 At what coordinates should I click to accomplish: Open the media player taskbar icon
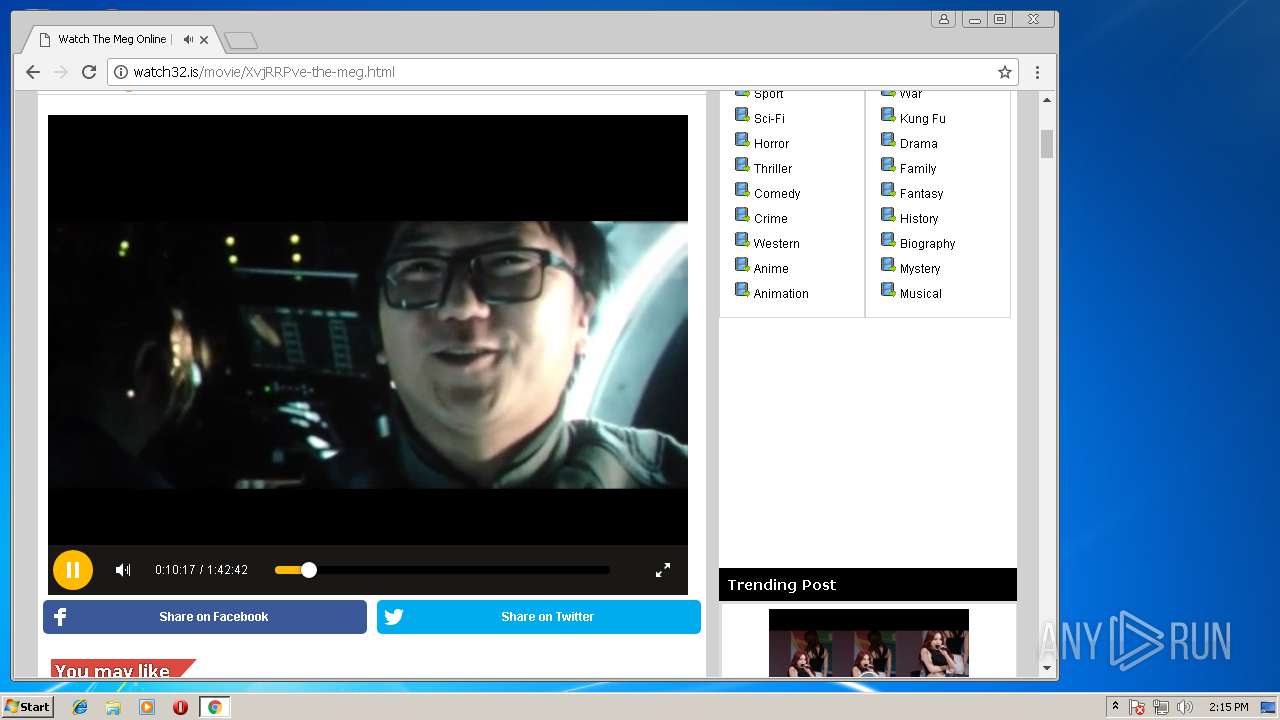[147, 707]
